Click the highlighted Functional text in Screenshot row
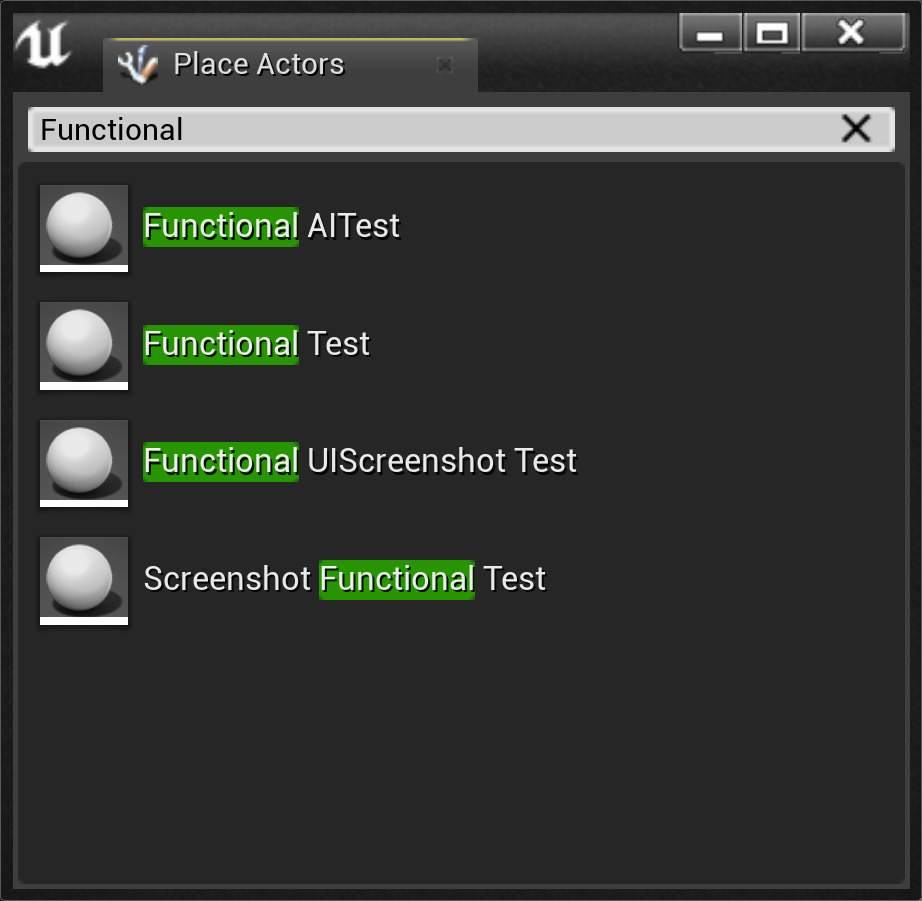 (x=397, y=580)
